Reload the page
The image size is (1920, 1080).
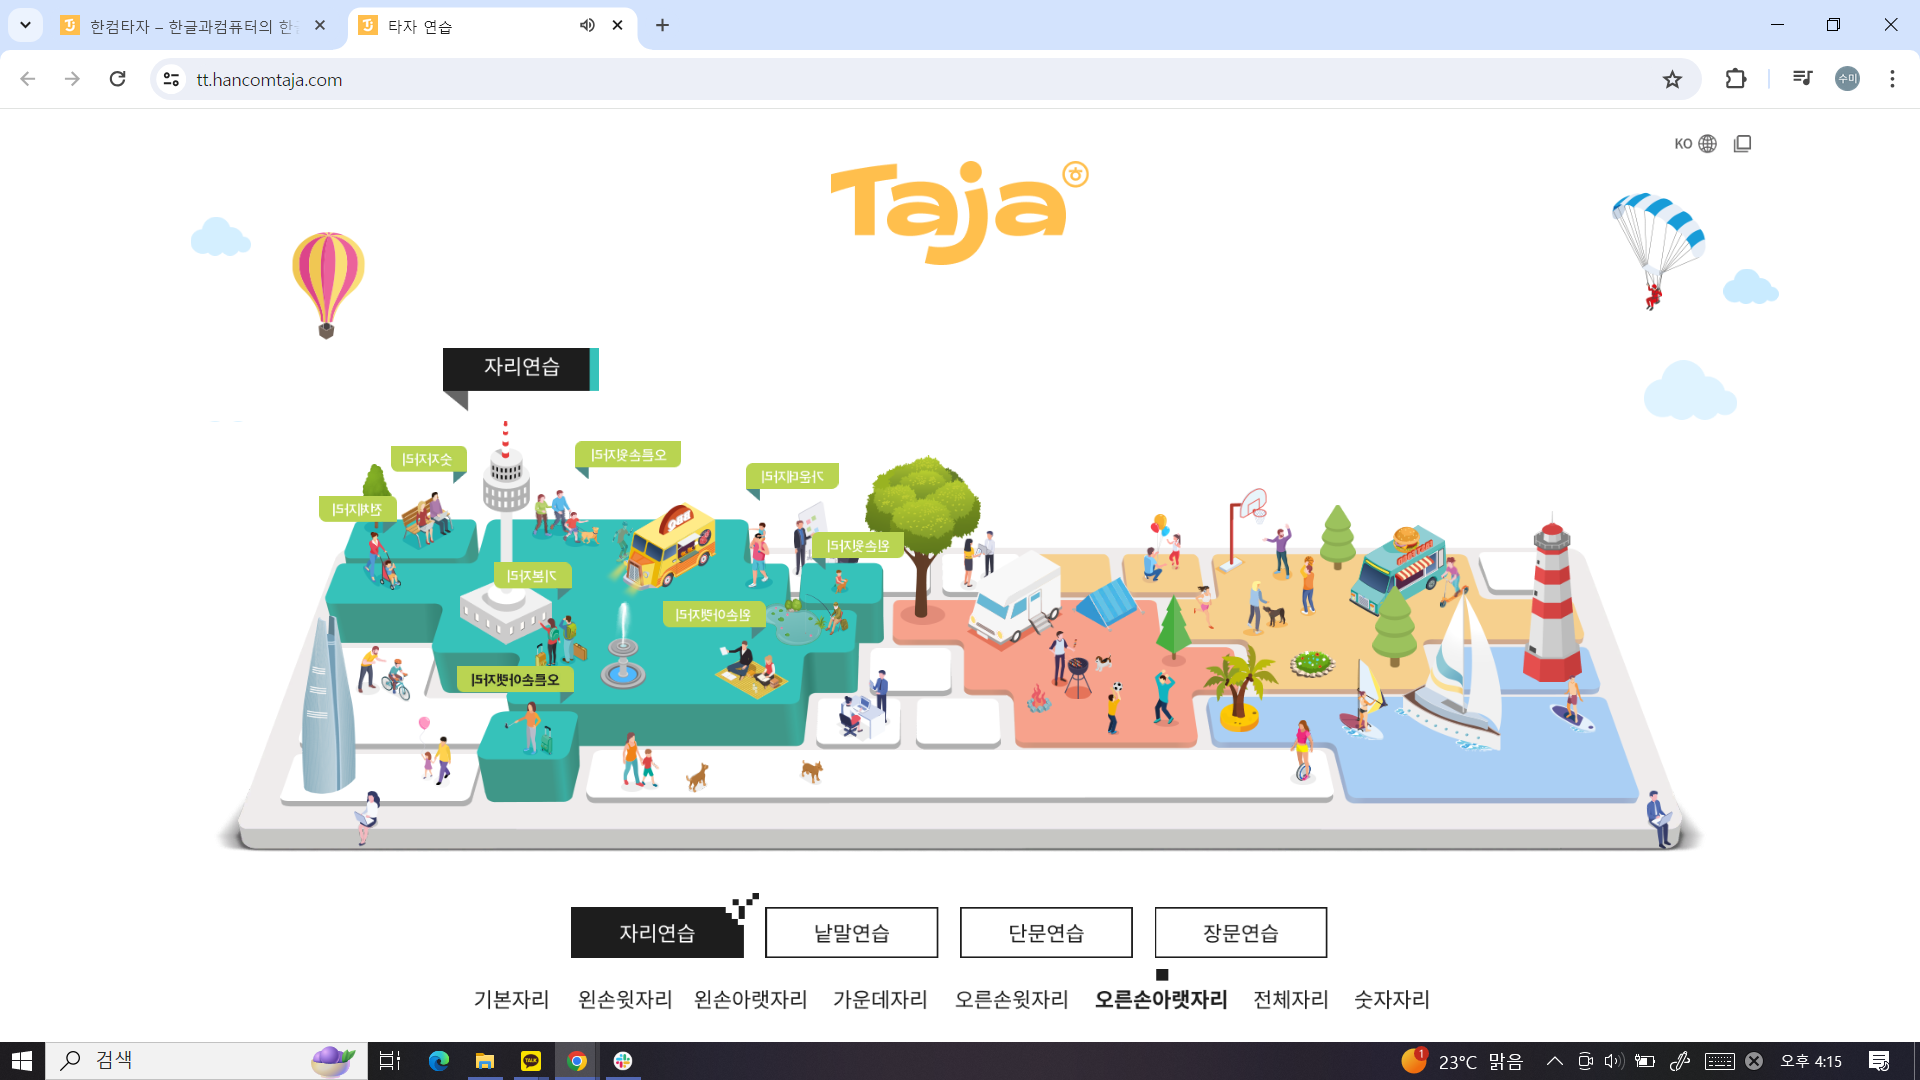pos(118,79)
